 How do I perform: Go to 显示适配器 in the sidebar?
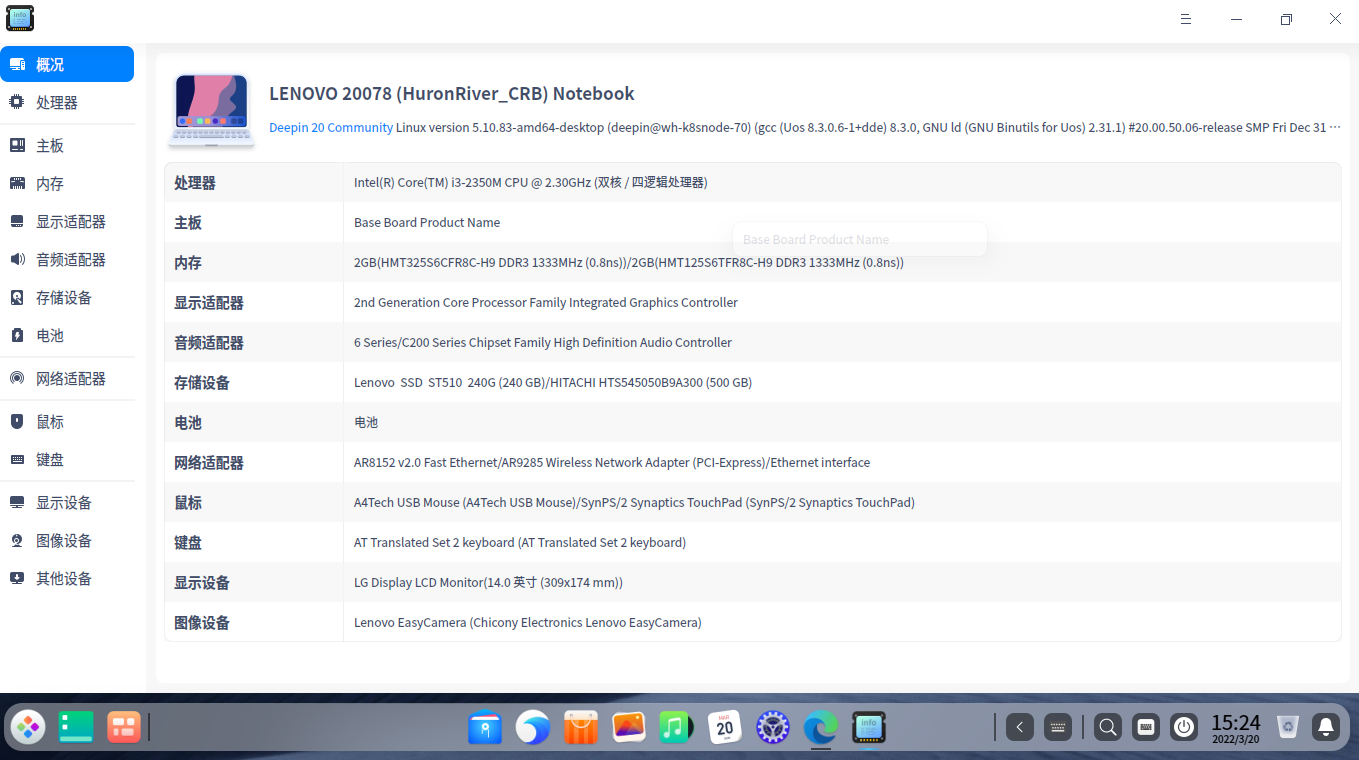coord(67,222)
